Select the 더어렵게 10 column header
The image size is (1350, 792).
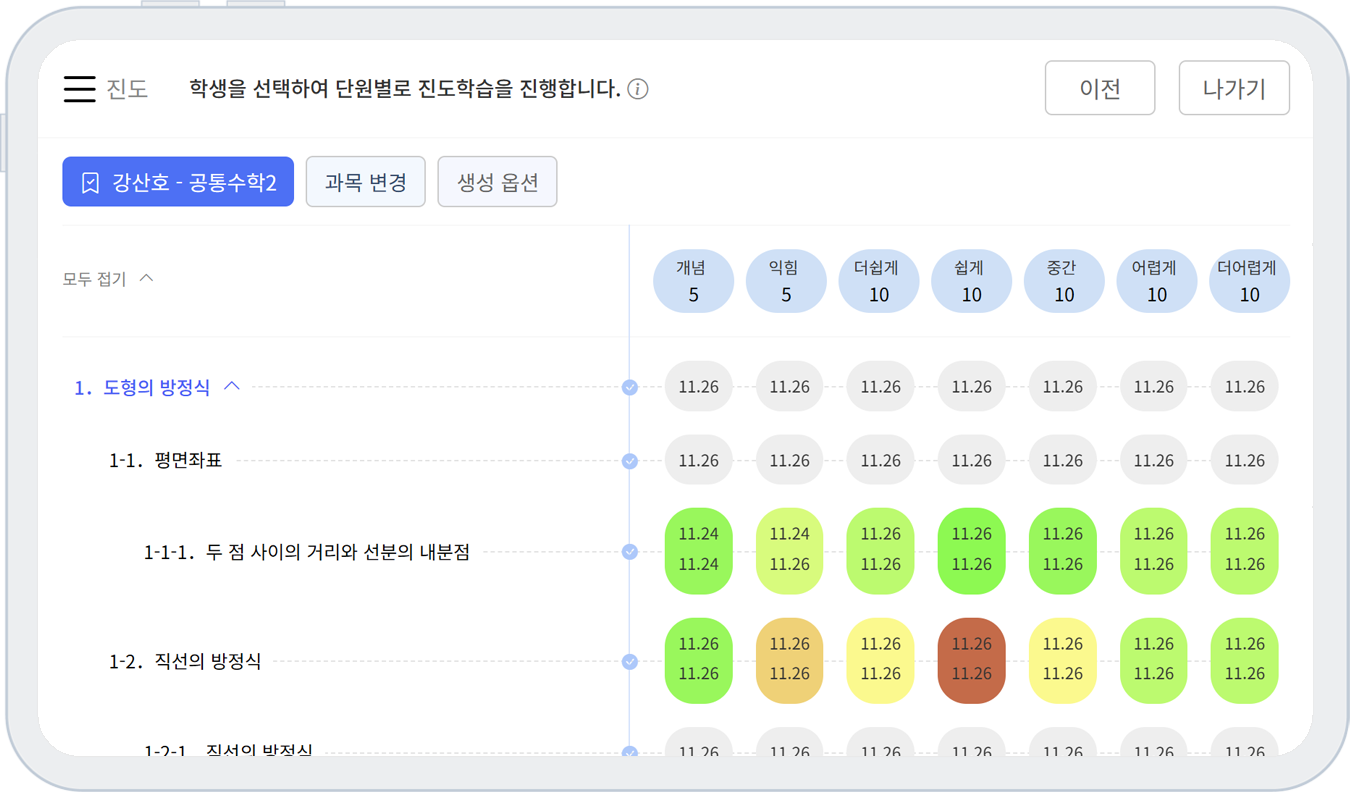(x=1249, y=281)
